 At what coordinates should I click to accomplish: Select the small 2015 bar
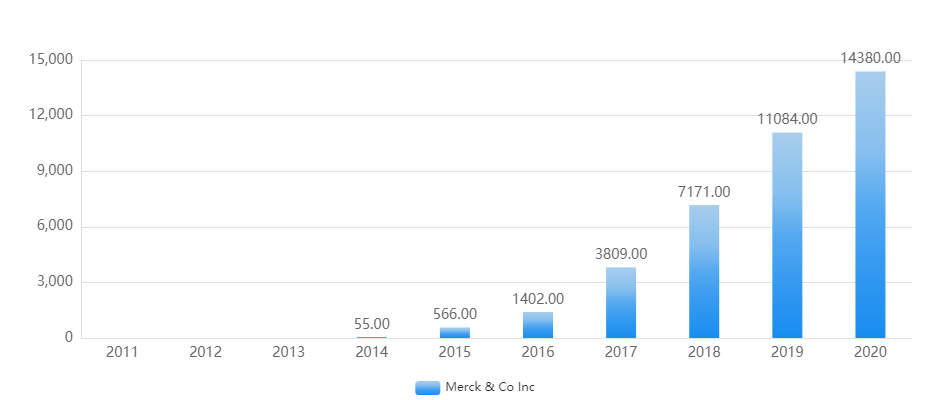pyautogui.click(x=455, y=333)
